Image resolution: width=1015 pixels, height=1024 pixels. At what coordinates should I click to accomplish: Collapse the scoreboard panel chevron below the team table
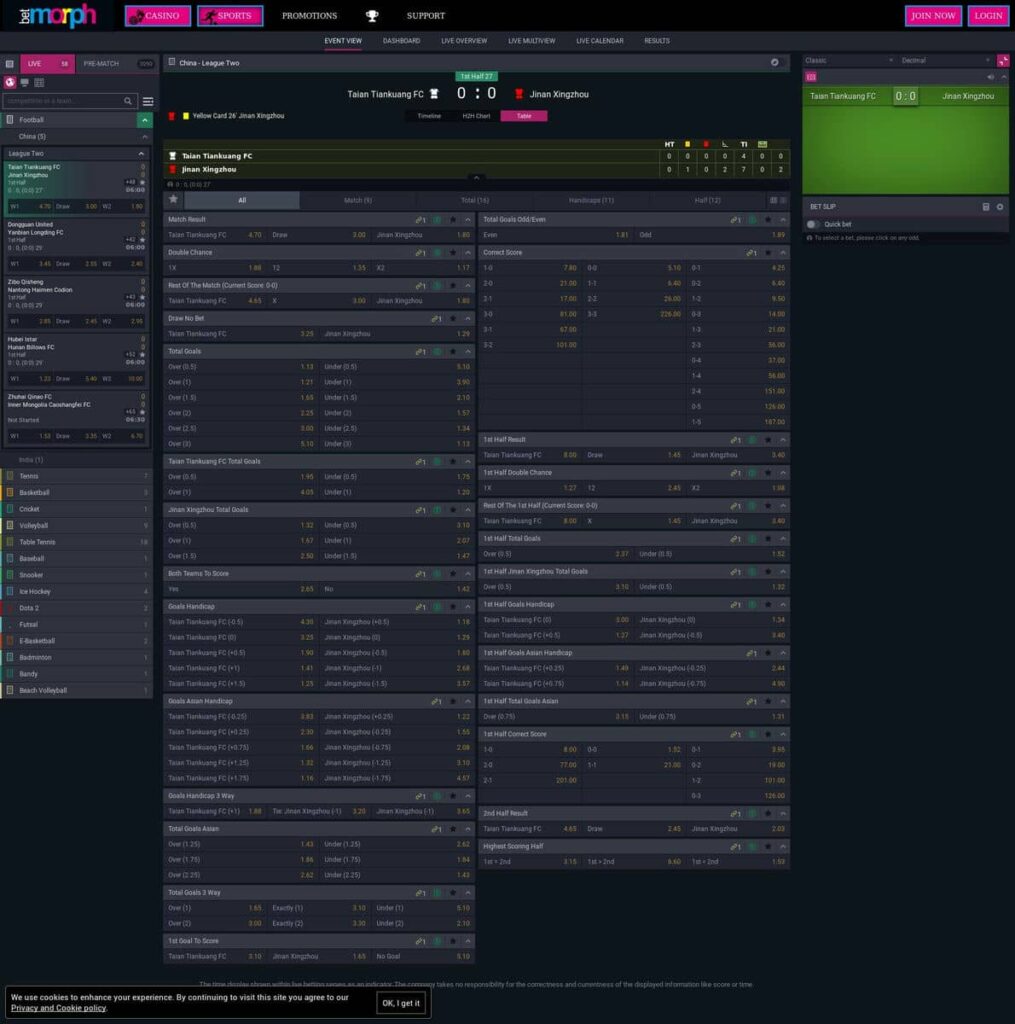tap(476, 178)
